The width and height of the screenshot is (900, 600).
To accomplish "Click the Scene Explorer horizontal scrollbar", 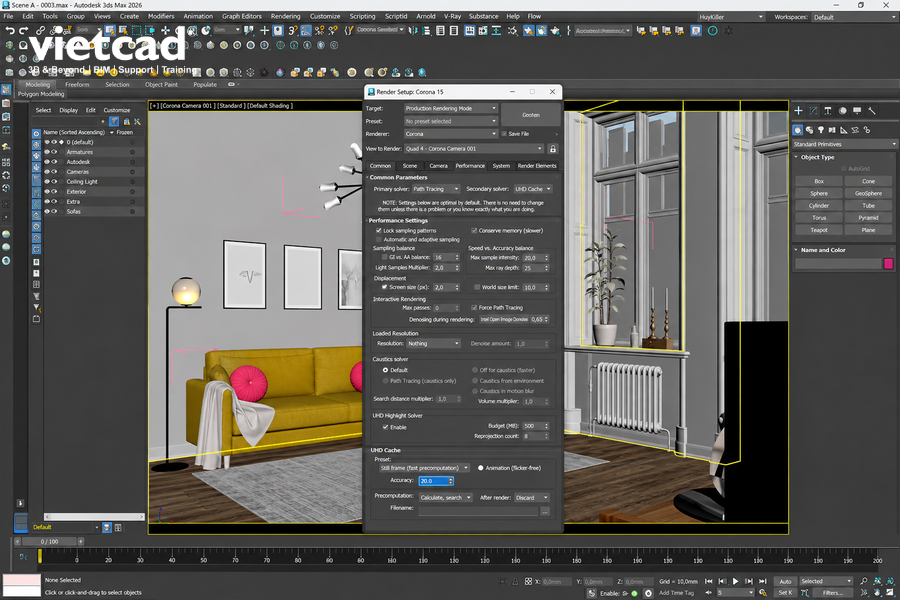I will point(94,517).
